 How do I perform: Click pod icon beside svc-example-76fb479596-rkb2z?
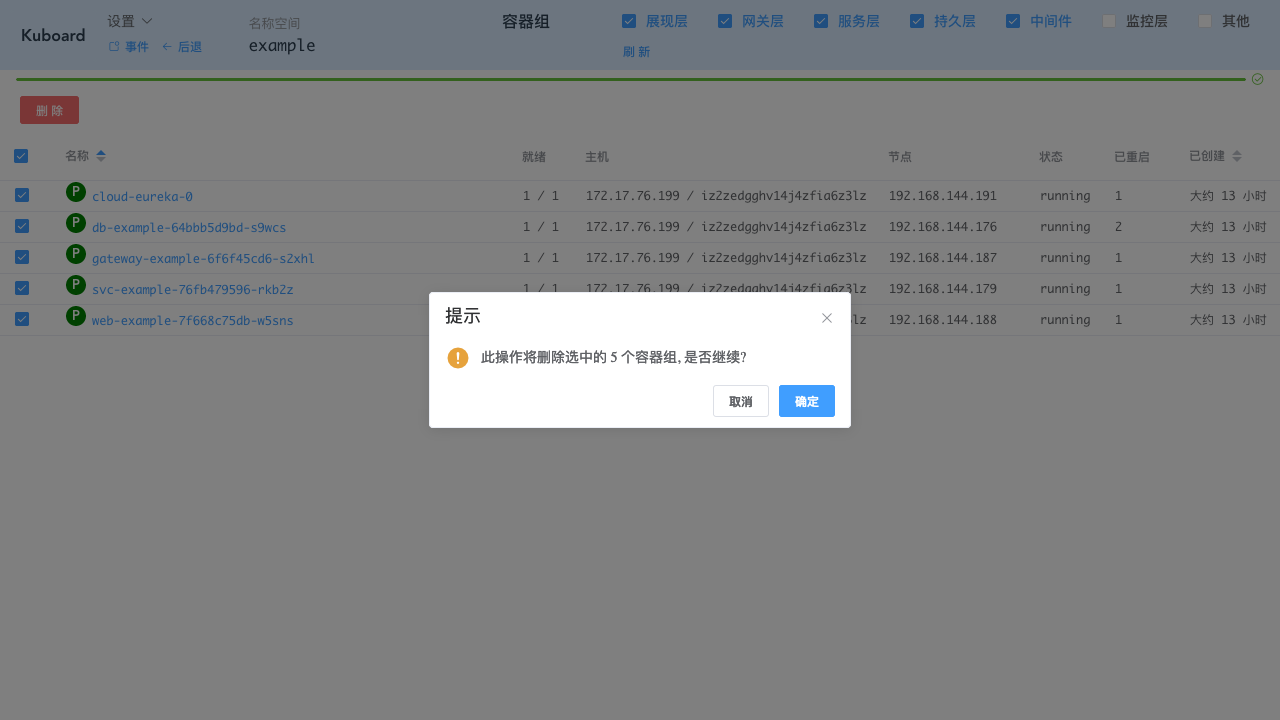point(76,285)
